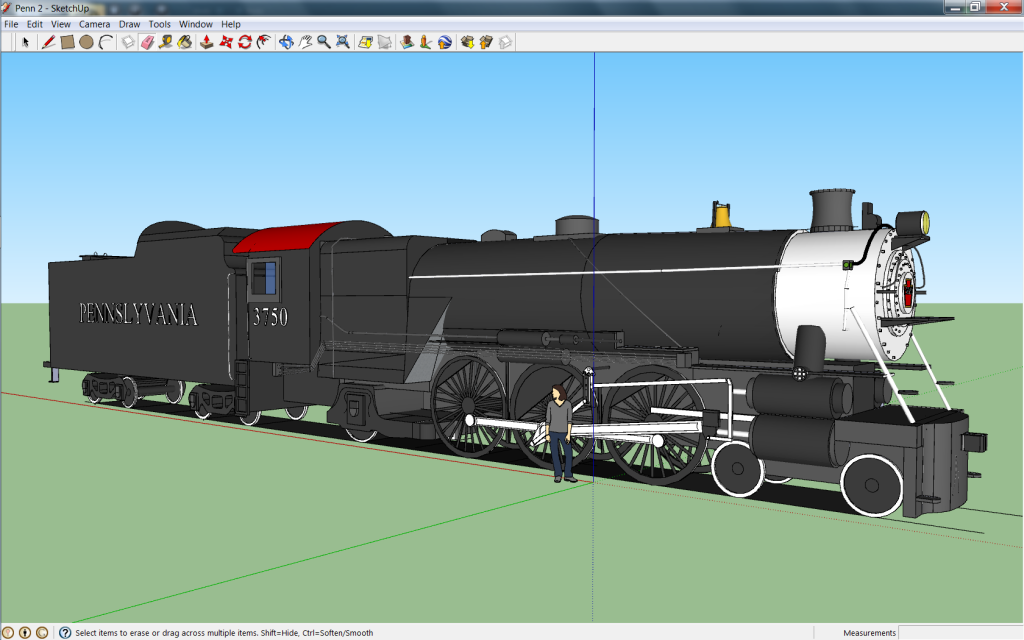Select the Move tool with red arrows
The height and width of the screenshot is (640, 1024).
[226, 42]
